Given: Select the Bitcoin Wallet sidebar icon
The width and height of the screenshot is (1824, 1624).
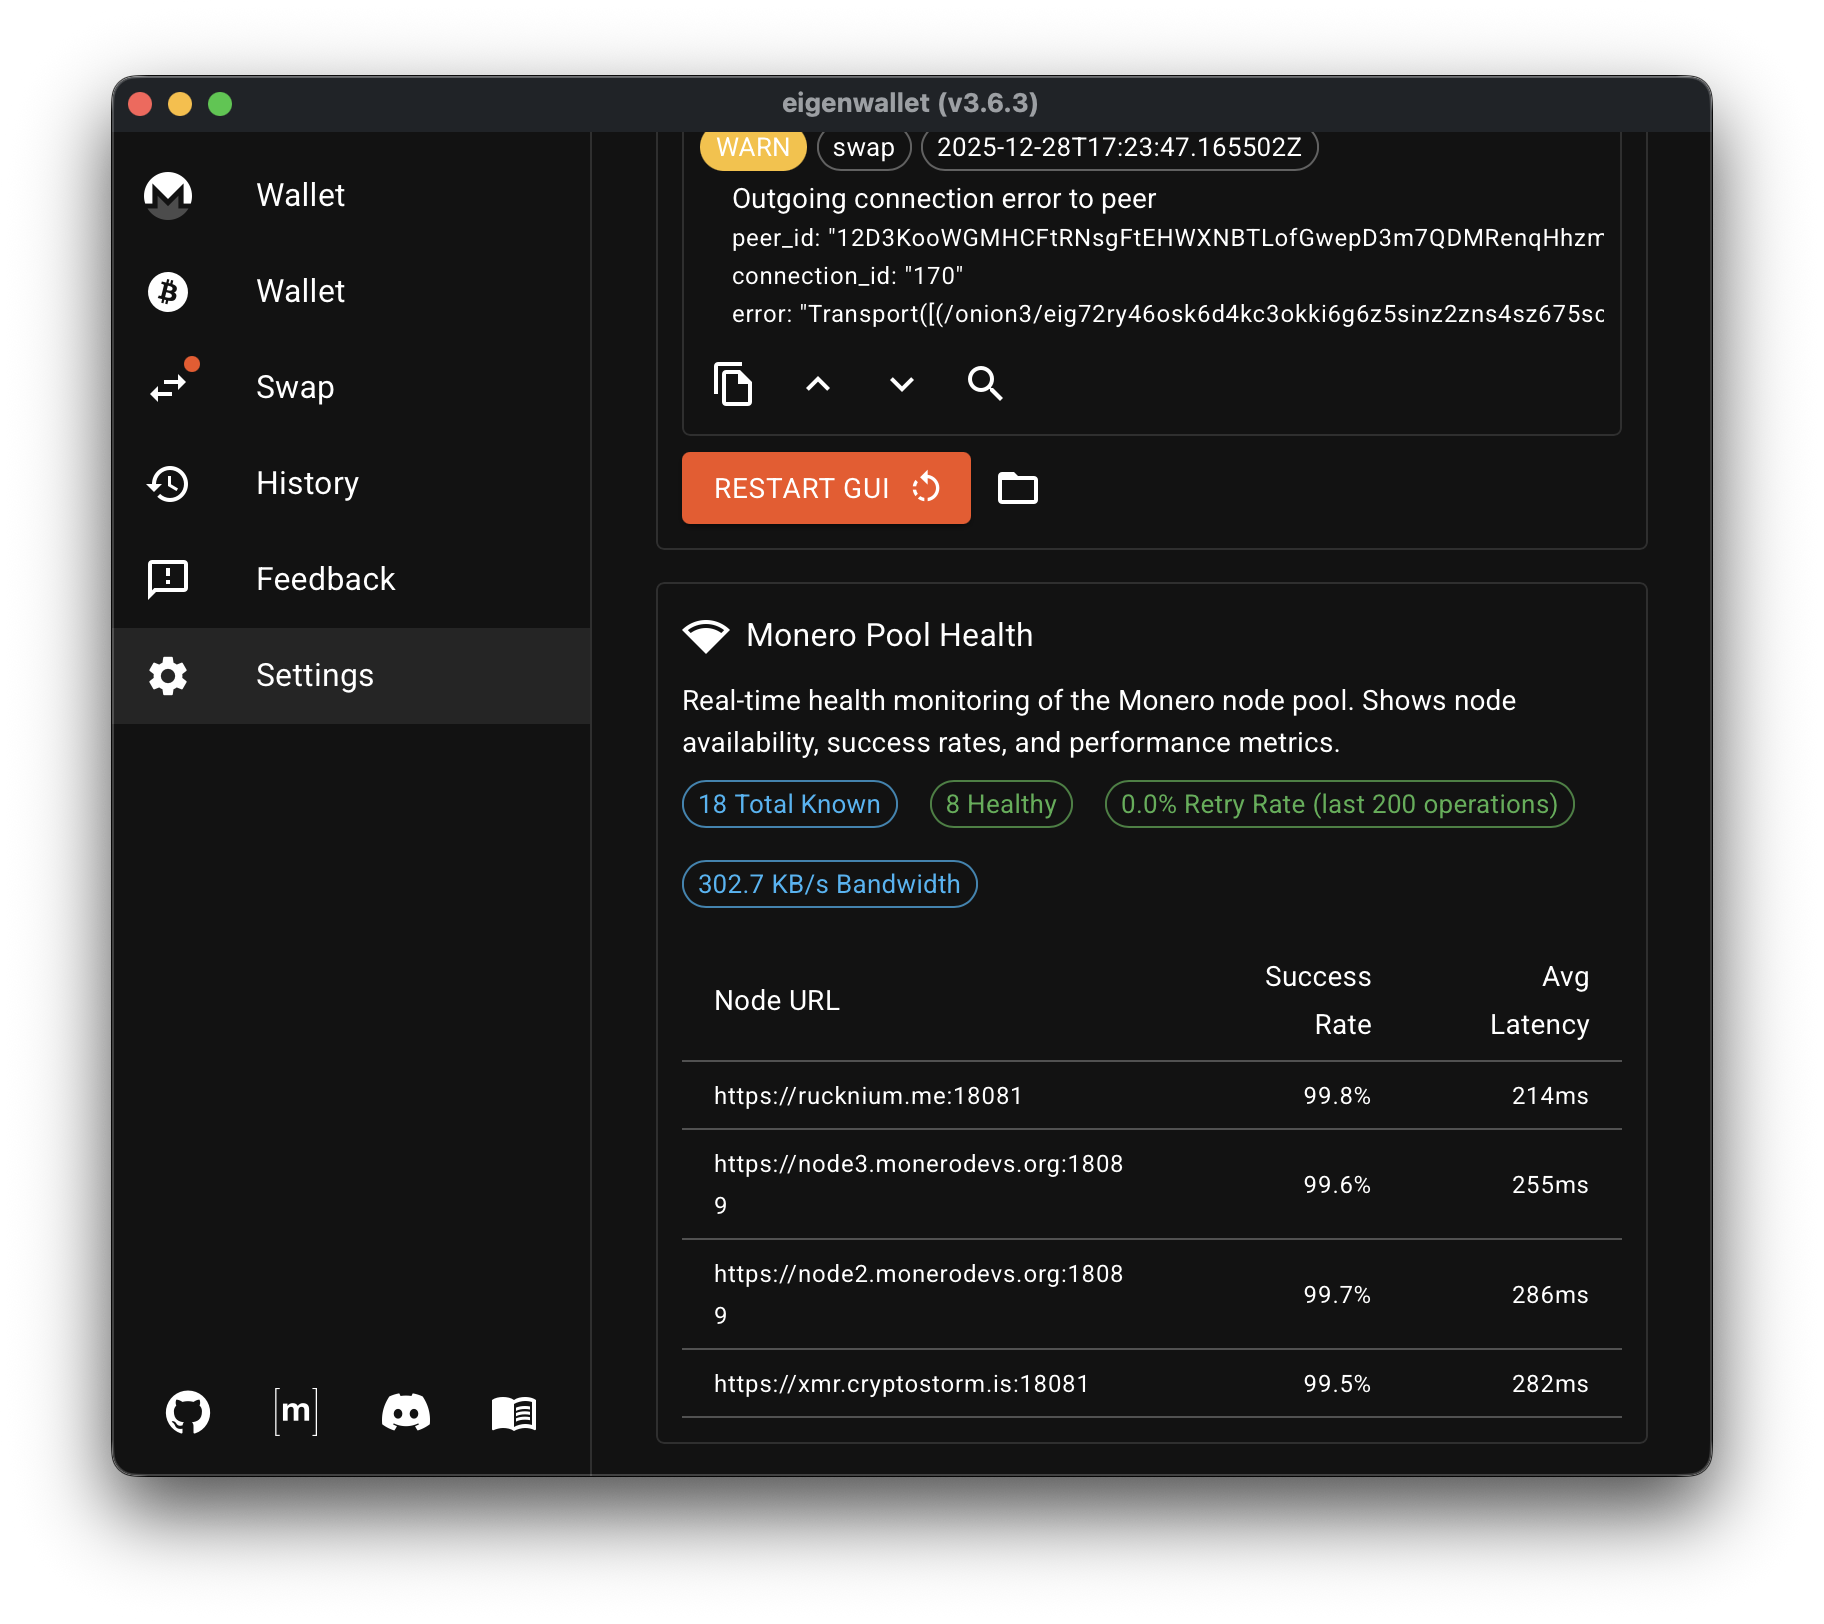Looking at the screenshot, I should pos(168,292).
